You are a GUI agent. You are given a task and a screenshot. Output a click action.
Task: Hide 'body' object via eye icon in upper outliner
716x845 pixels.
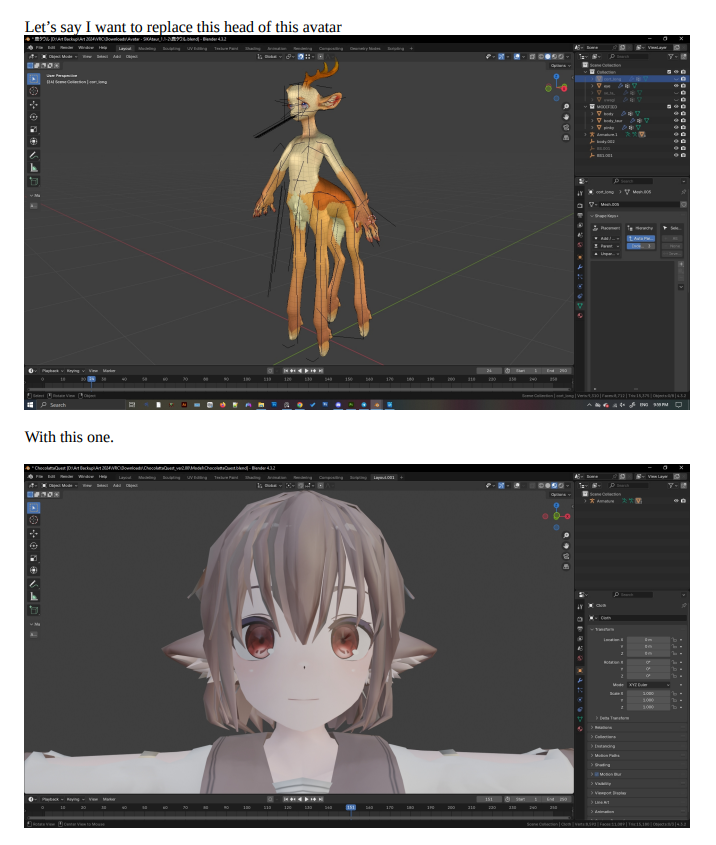point(676,114)
